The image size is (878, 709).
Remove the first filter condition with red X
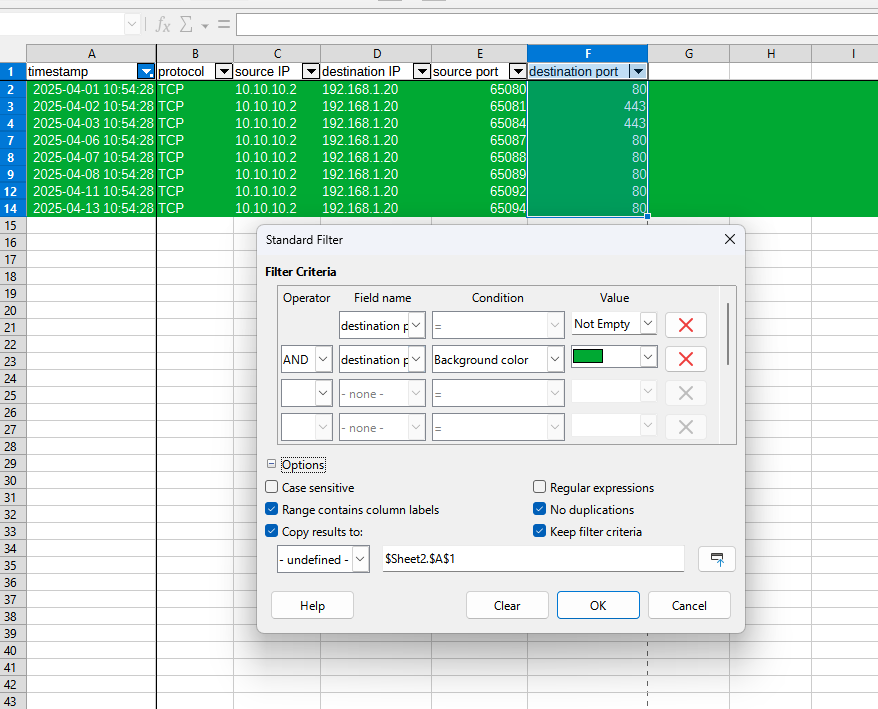[685, 325]
